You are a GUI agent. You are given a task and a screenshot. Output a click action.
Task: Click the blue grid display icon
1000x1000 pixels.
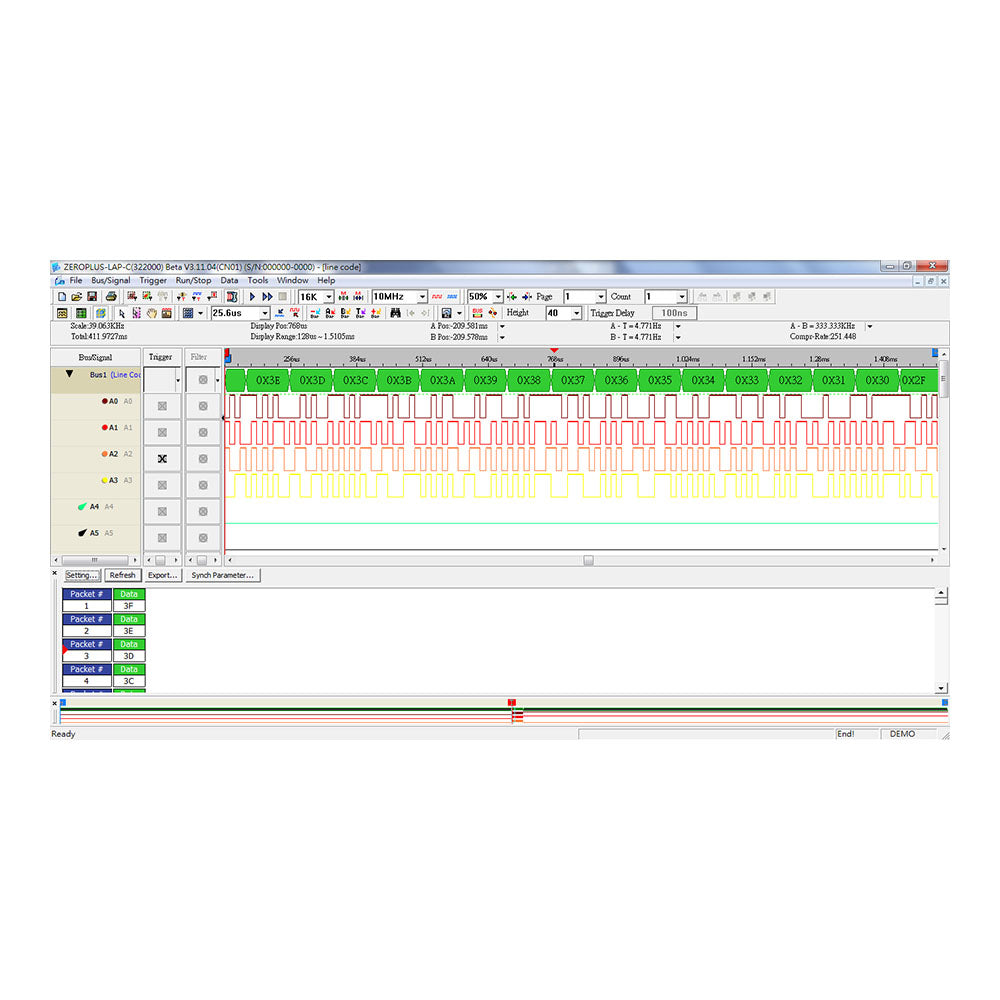(188, 313)
